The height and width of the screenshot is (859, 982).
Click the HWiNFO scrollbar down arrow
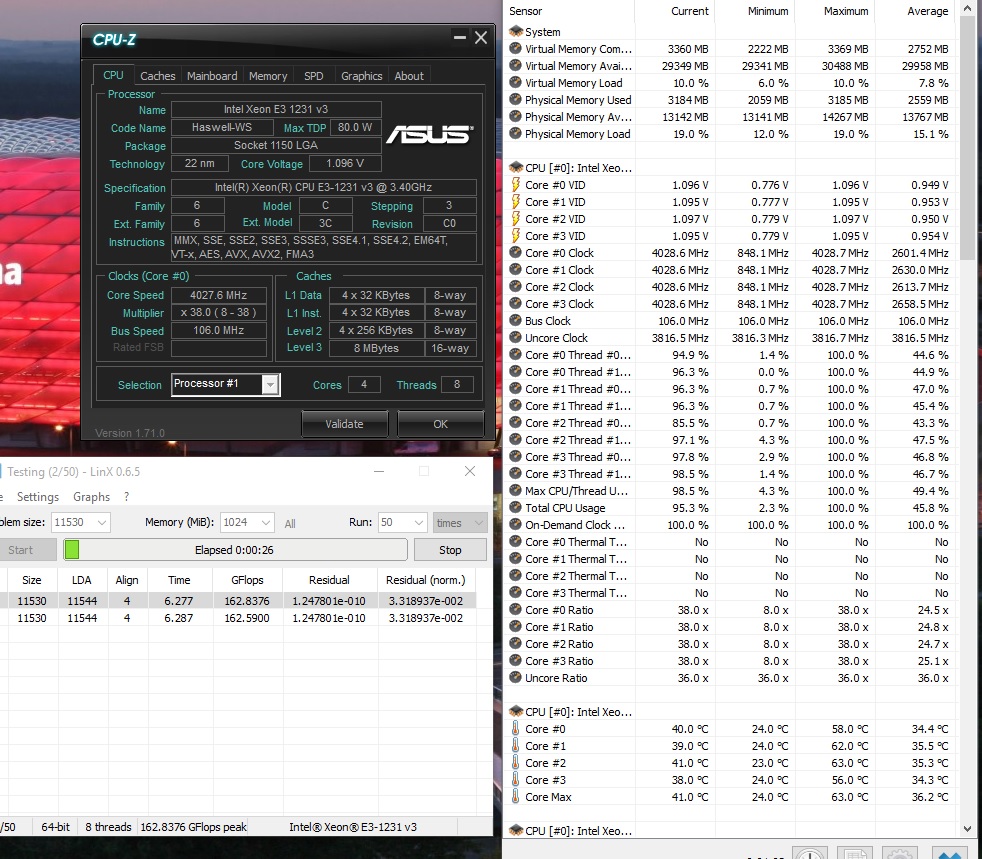968,829
